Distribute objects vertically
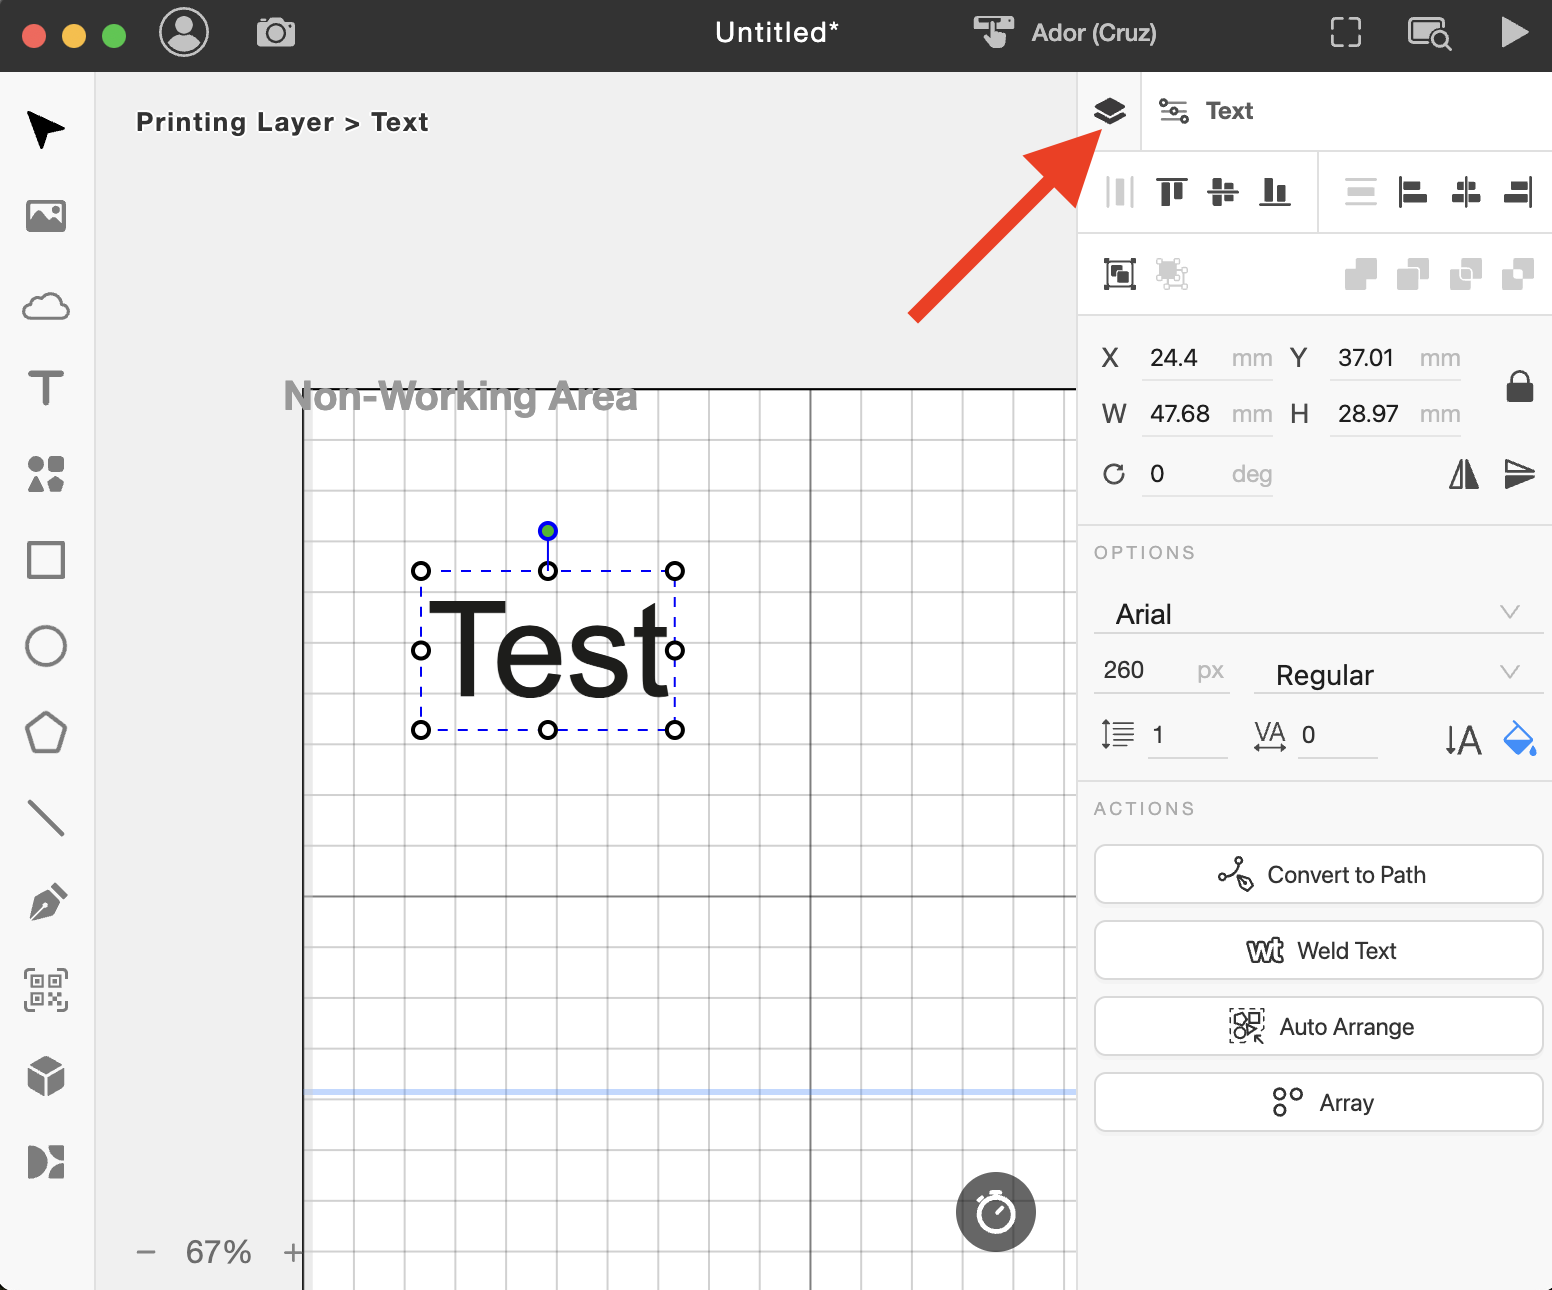 1361,191
